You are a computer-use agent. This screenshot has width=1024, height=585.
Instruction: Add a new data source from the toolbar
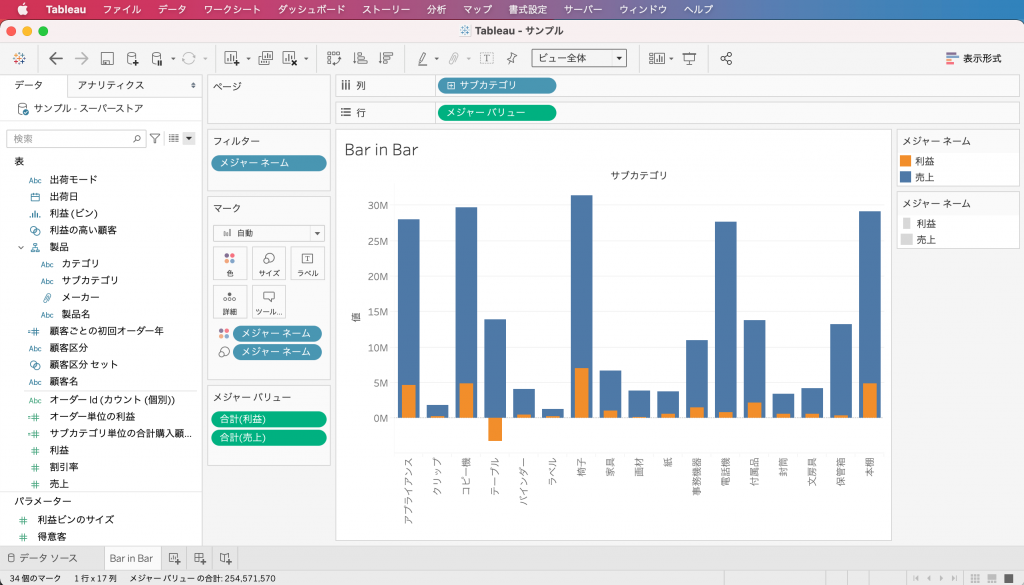pyautogui.click(x=132, y=59)
